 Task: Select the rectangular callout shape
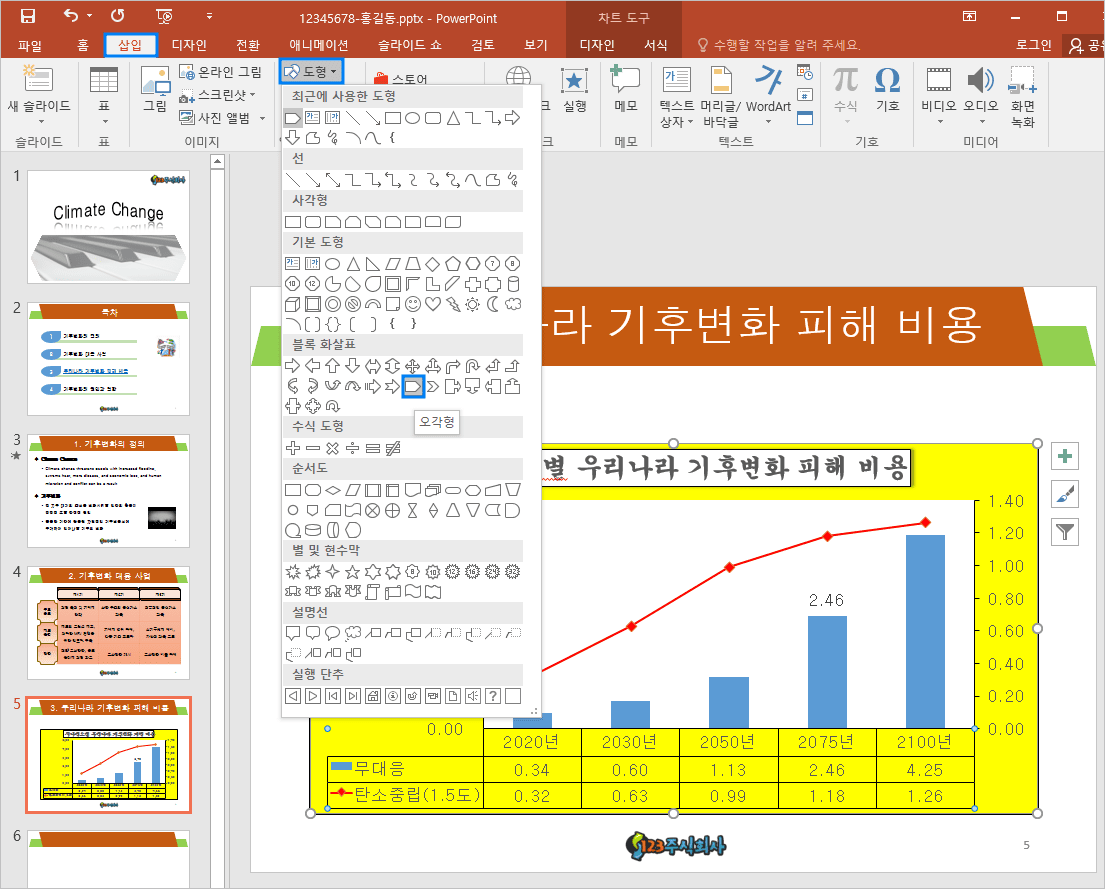(292, 633)
